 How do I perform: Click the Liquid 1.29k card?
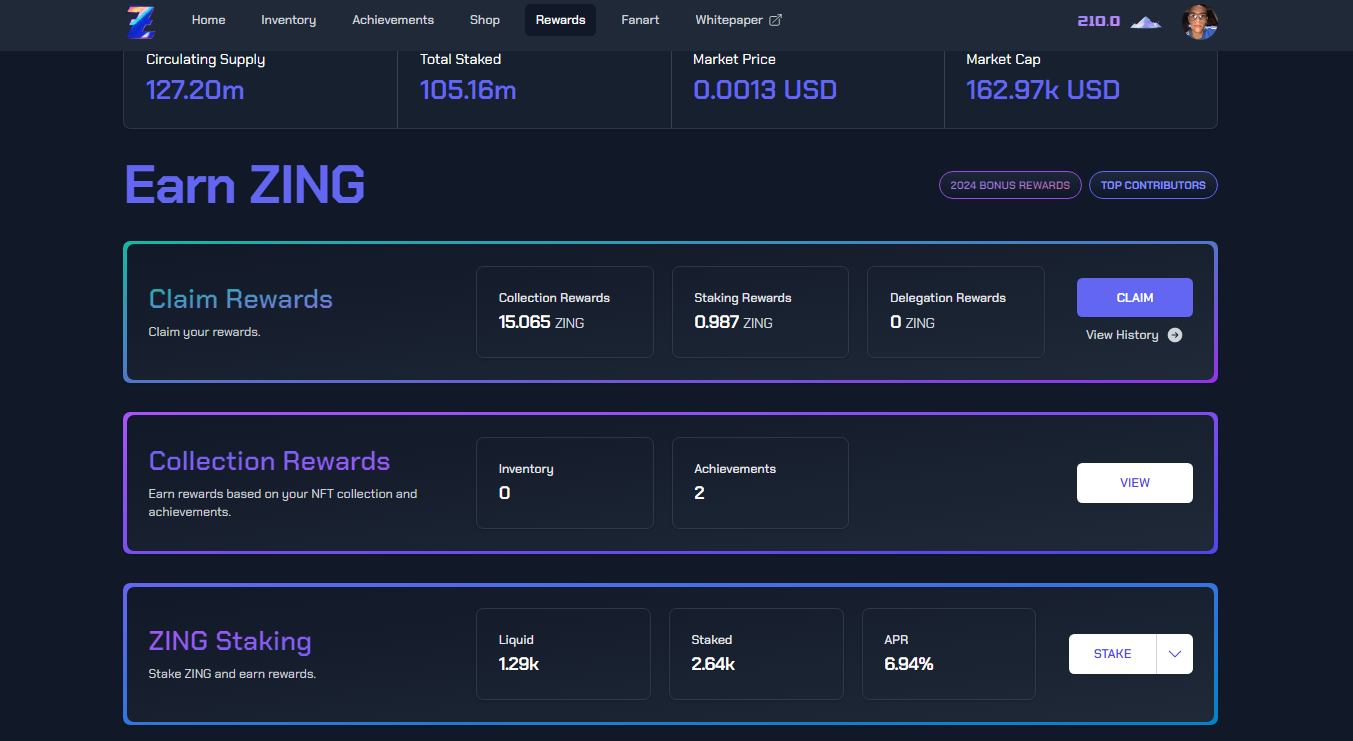pyautogui.click(x=563, y=654)
